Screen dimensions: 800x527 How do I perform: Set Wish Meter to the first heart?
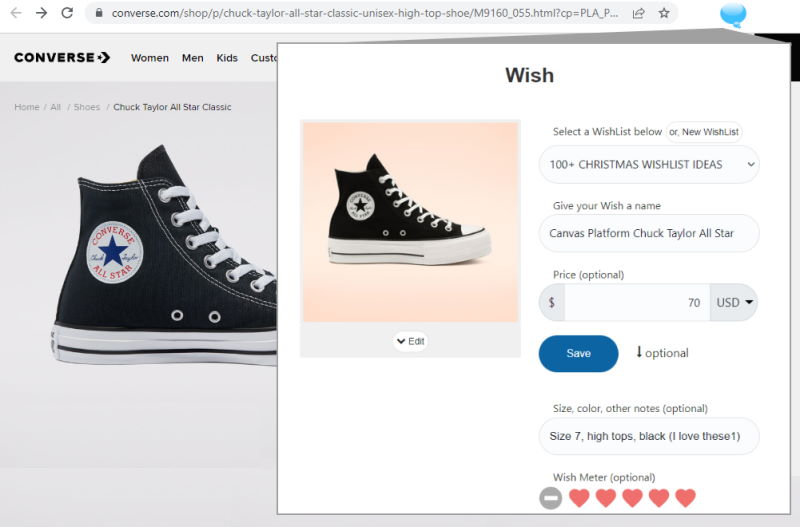[x=579, y=498]
